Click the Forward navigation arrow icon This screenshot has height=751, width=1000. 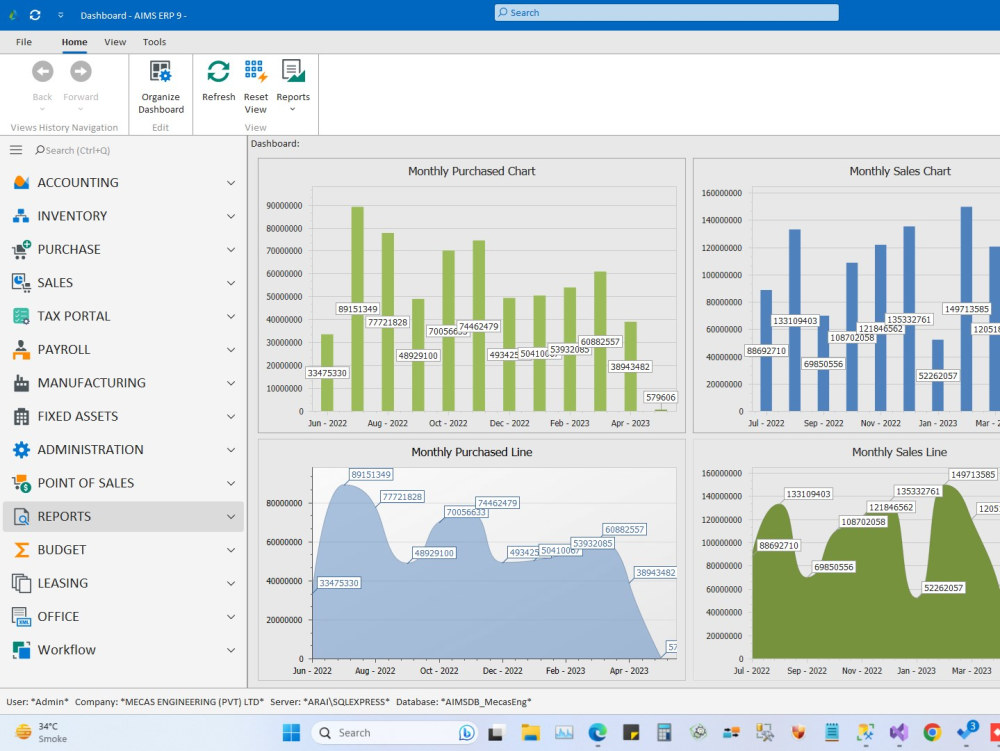(81, 71)
